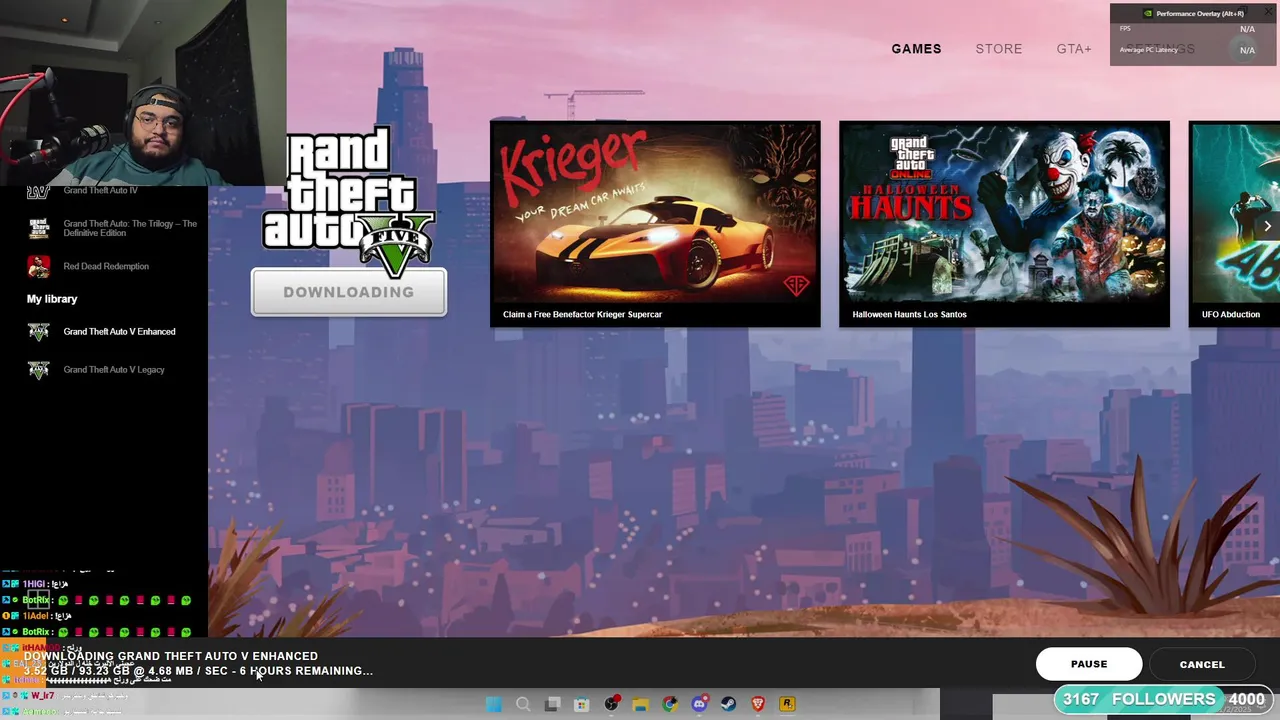Open the Halloween Haunts Los Santos card

tap(1004, 224)
